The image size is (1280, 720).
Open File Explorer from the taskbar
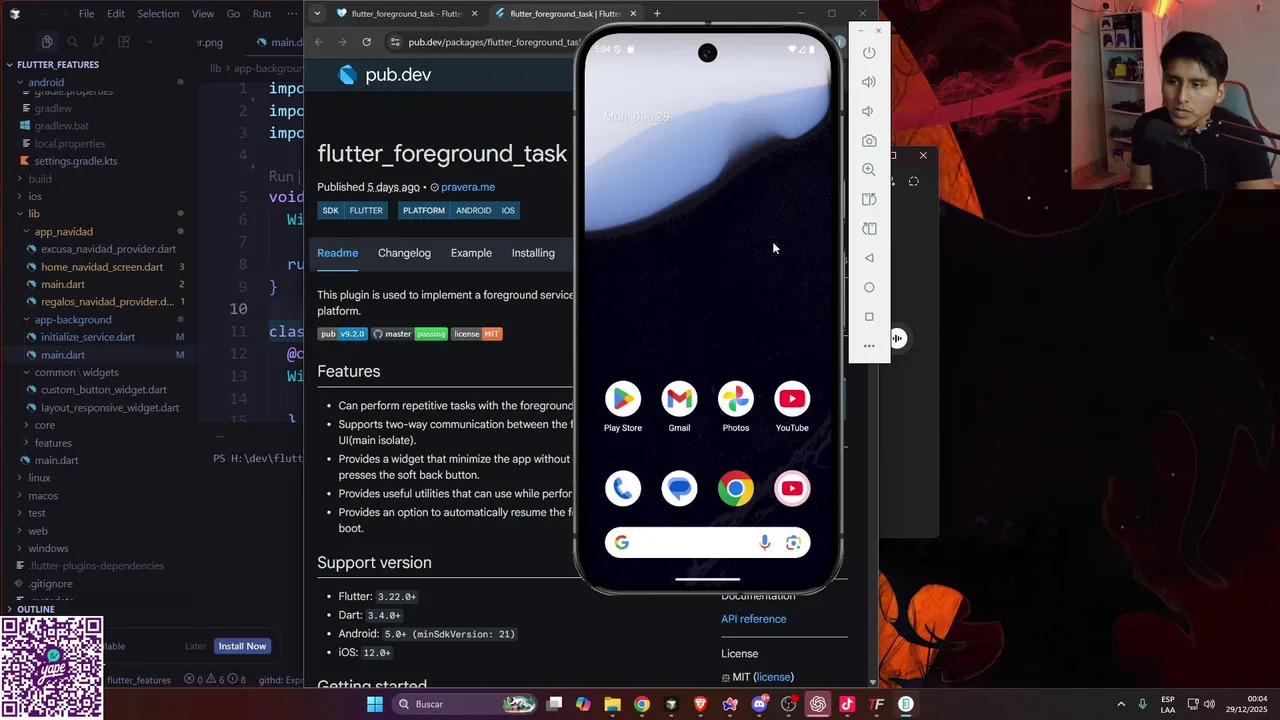(x=612, y=704)
